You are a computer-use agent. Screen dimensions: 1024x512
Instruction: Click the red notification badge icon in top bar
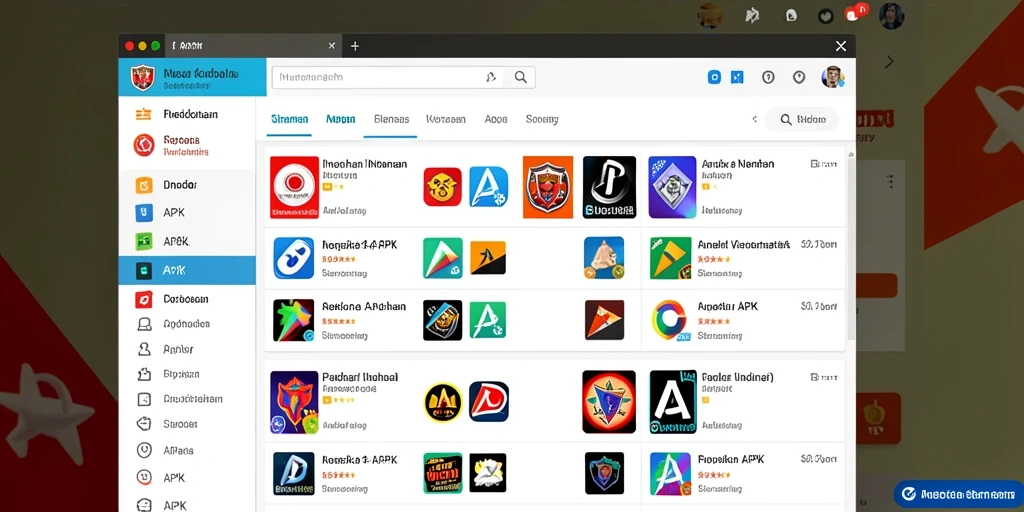click(856, 13)
